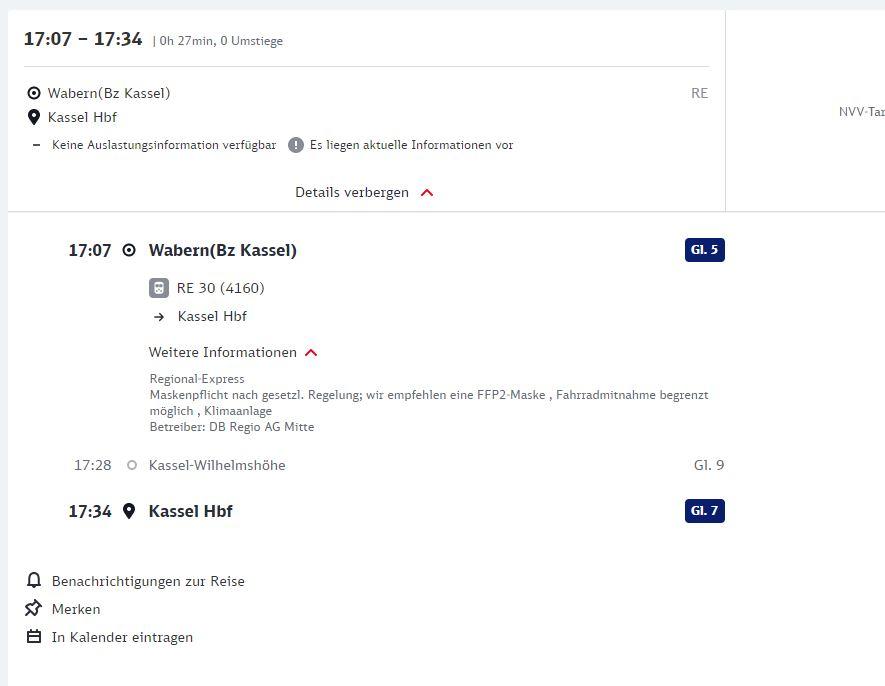Click the Gl. 7 platform badge
The height and width of the screenshot is (686, 885).
tap(704, 511)
